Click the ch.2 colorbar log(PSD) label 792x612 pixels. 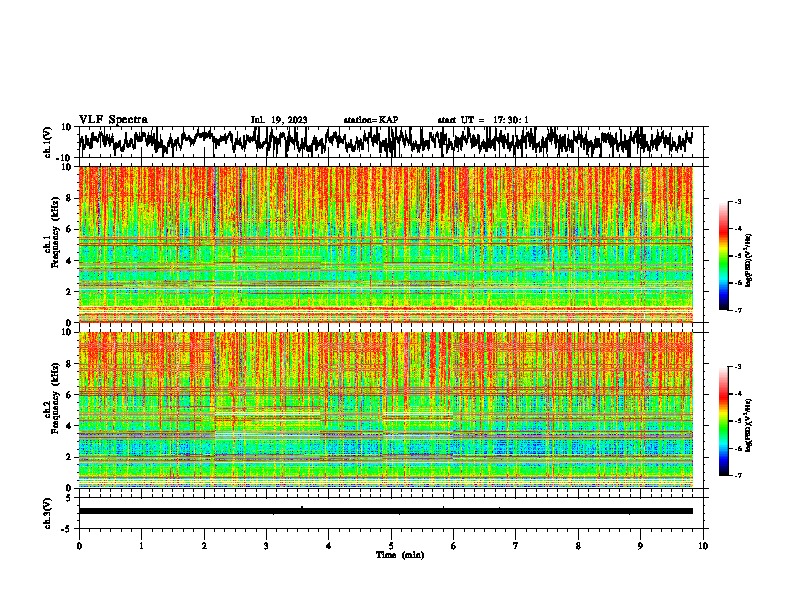tap(749, 425)
